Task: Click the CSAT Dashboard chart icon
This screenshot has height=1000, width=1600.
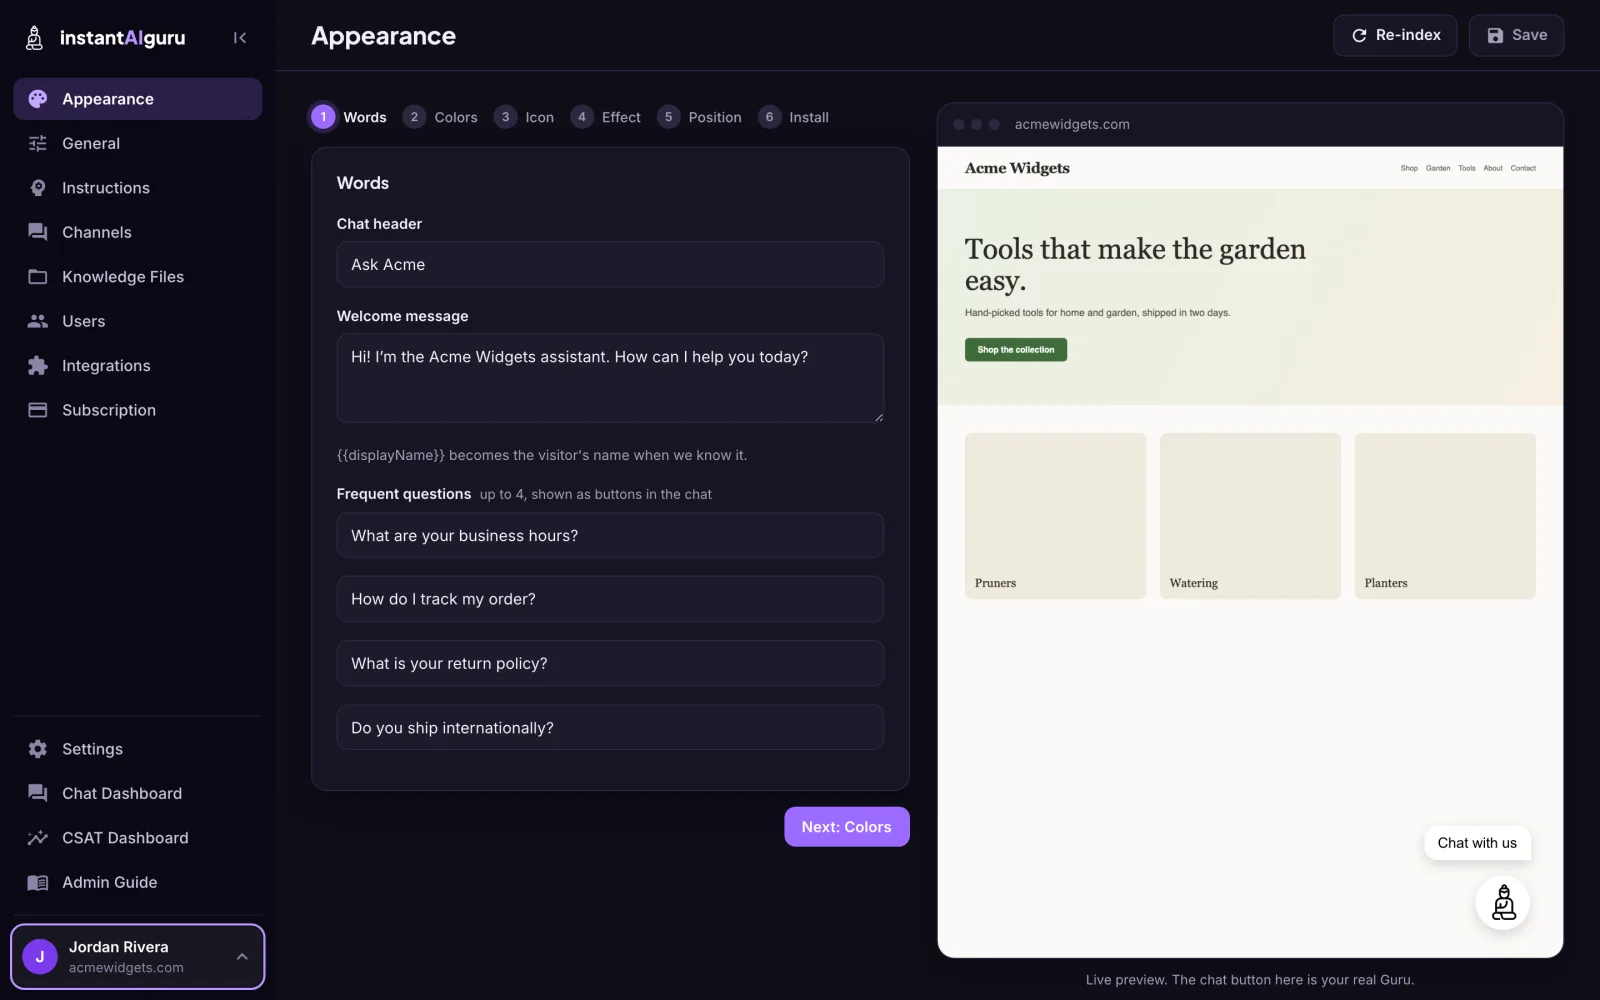Action: (x=38, y=838)
